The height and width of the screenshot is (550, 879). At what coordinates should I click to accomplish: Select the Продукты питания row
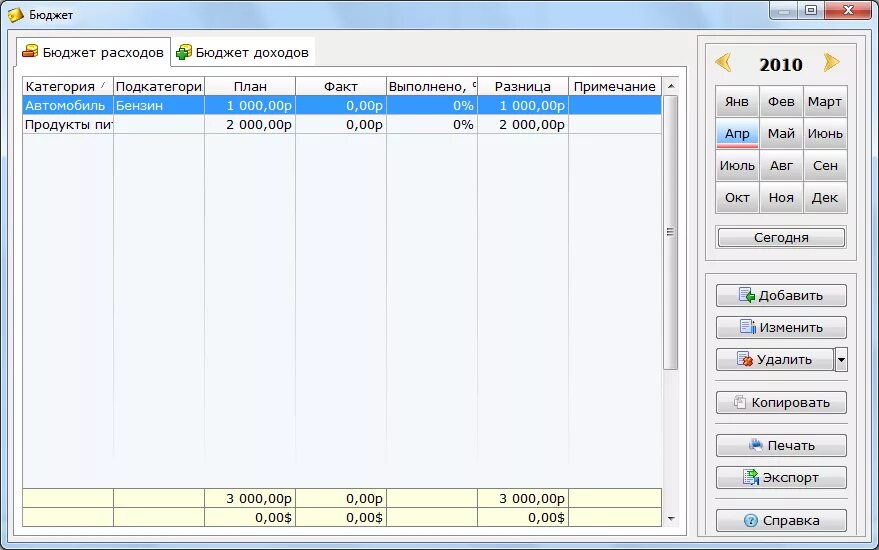coord(342,124)
